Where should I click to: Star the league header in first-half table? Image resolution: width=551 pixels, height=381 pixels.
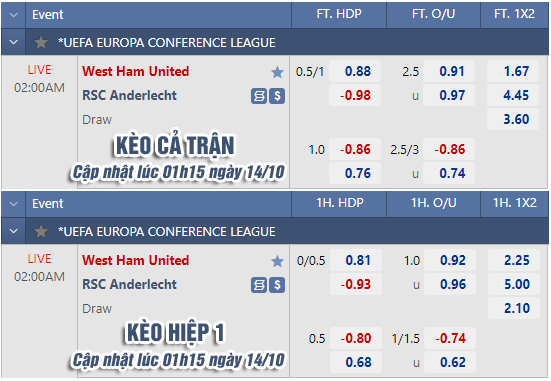[41, 232]
